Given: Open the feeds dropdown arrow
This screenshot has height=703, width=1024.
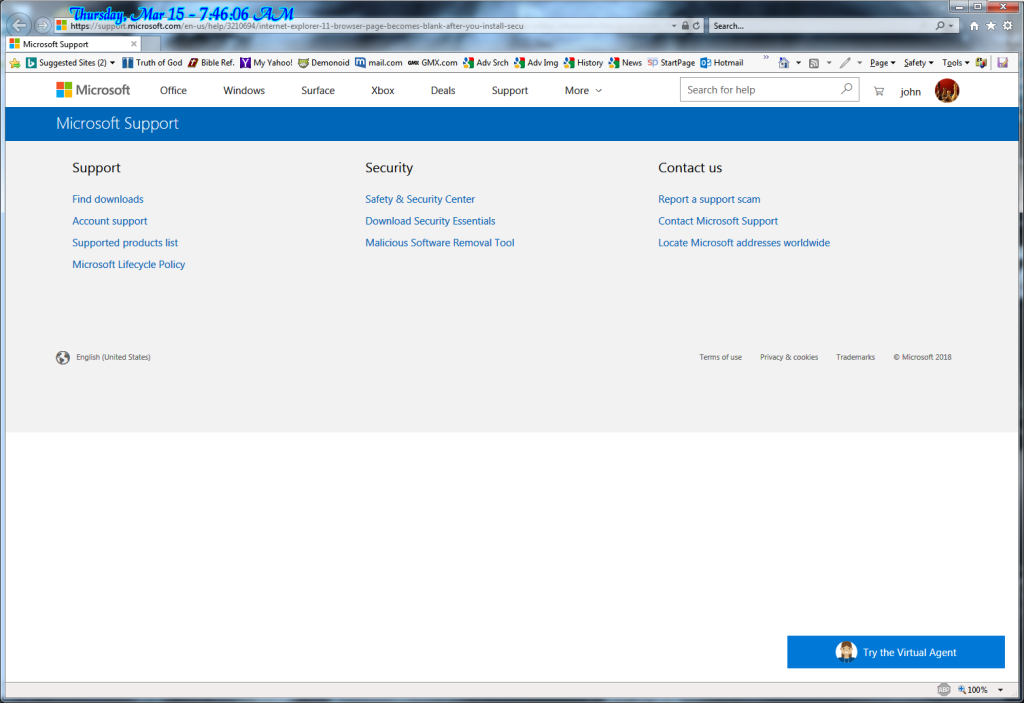Looking at the screenshot, I should point(829,63).
